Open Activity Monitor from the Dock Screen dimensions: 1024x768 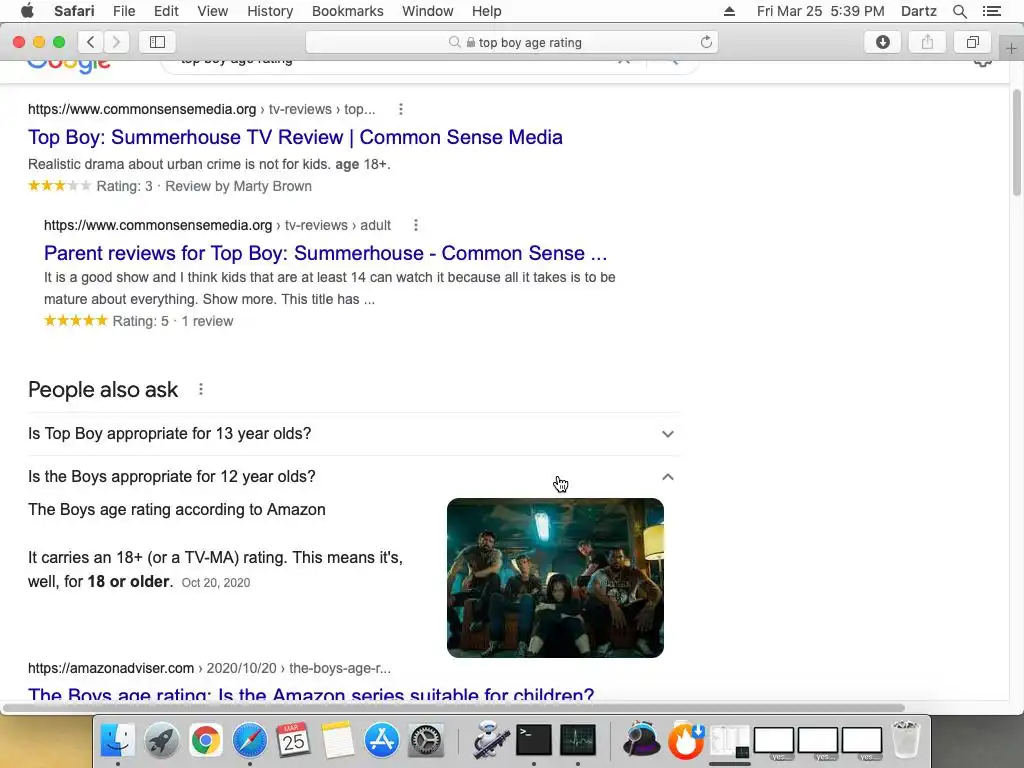coord(578,741)
